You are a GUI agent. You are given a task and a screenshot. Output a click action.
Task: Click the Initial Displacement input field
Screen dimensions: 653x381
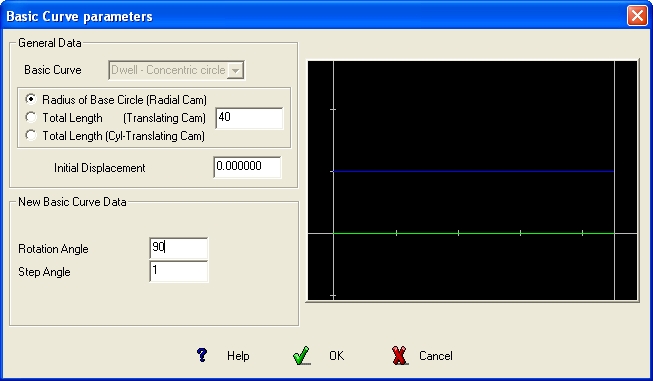click(247, 167)
